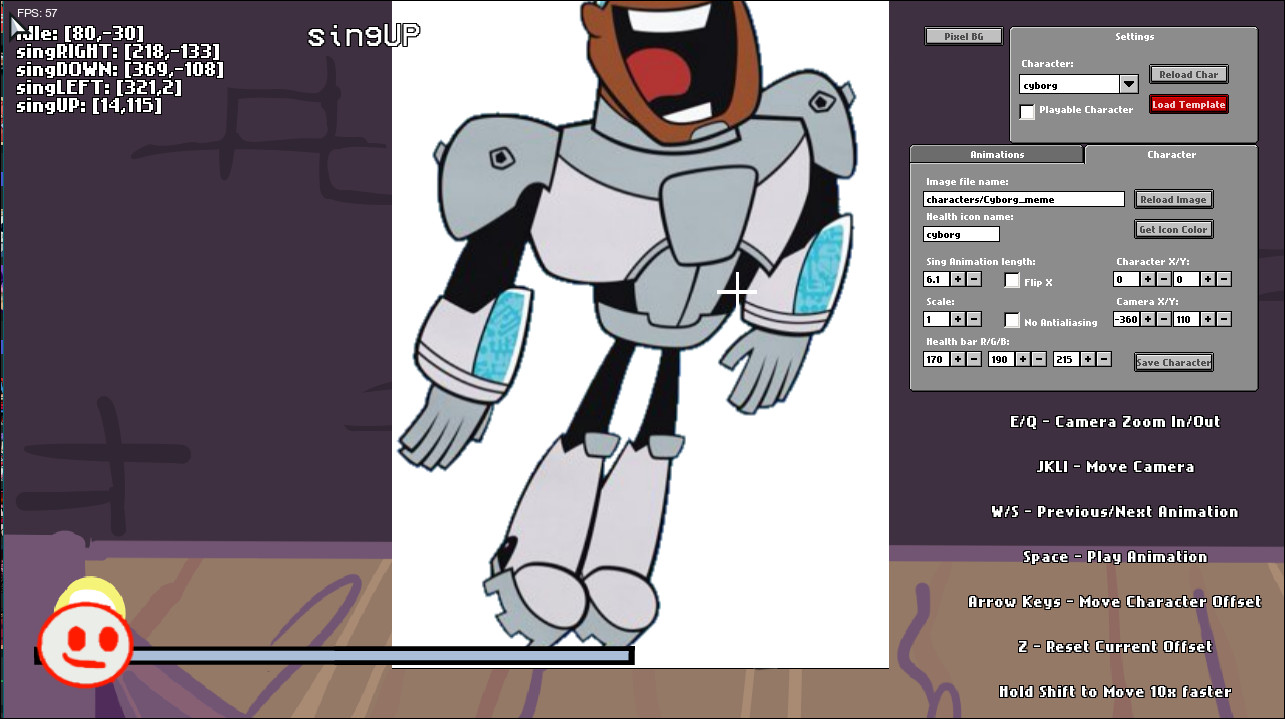Increase Sing Animation length with plus
Screen dimensions: 1285x719
(x=958, y=279)
